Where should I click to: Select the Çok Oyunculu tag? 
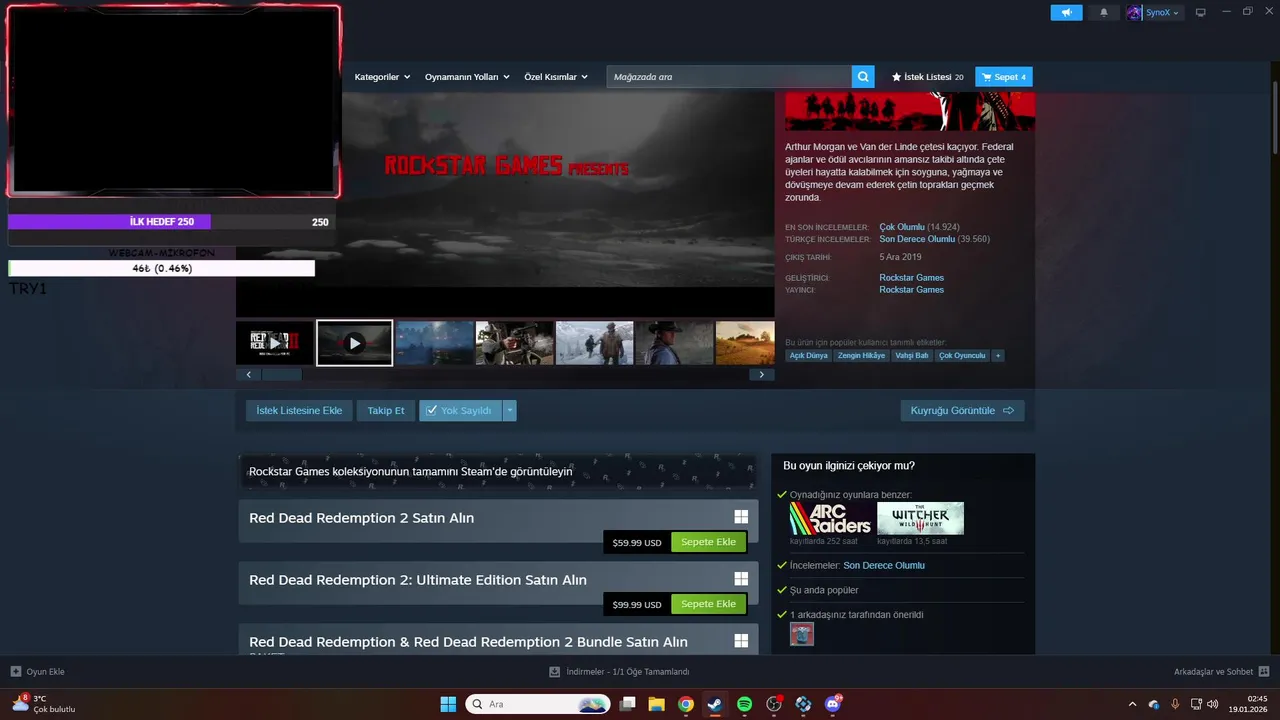[962, 355]
